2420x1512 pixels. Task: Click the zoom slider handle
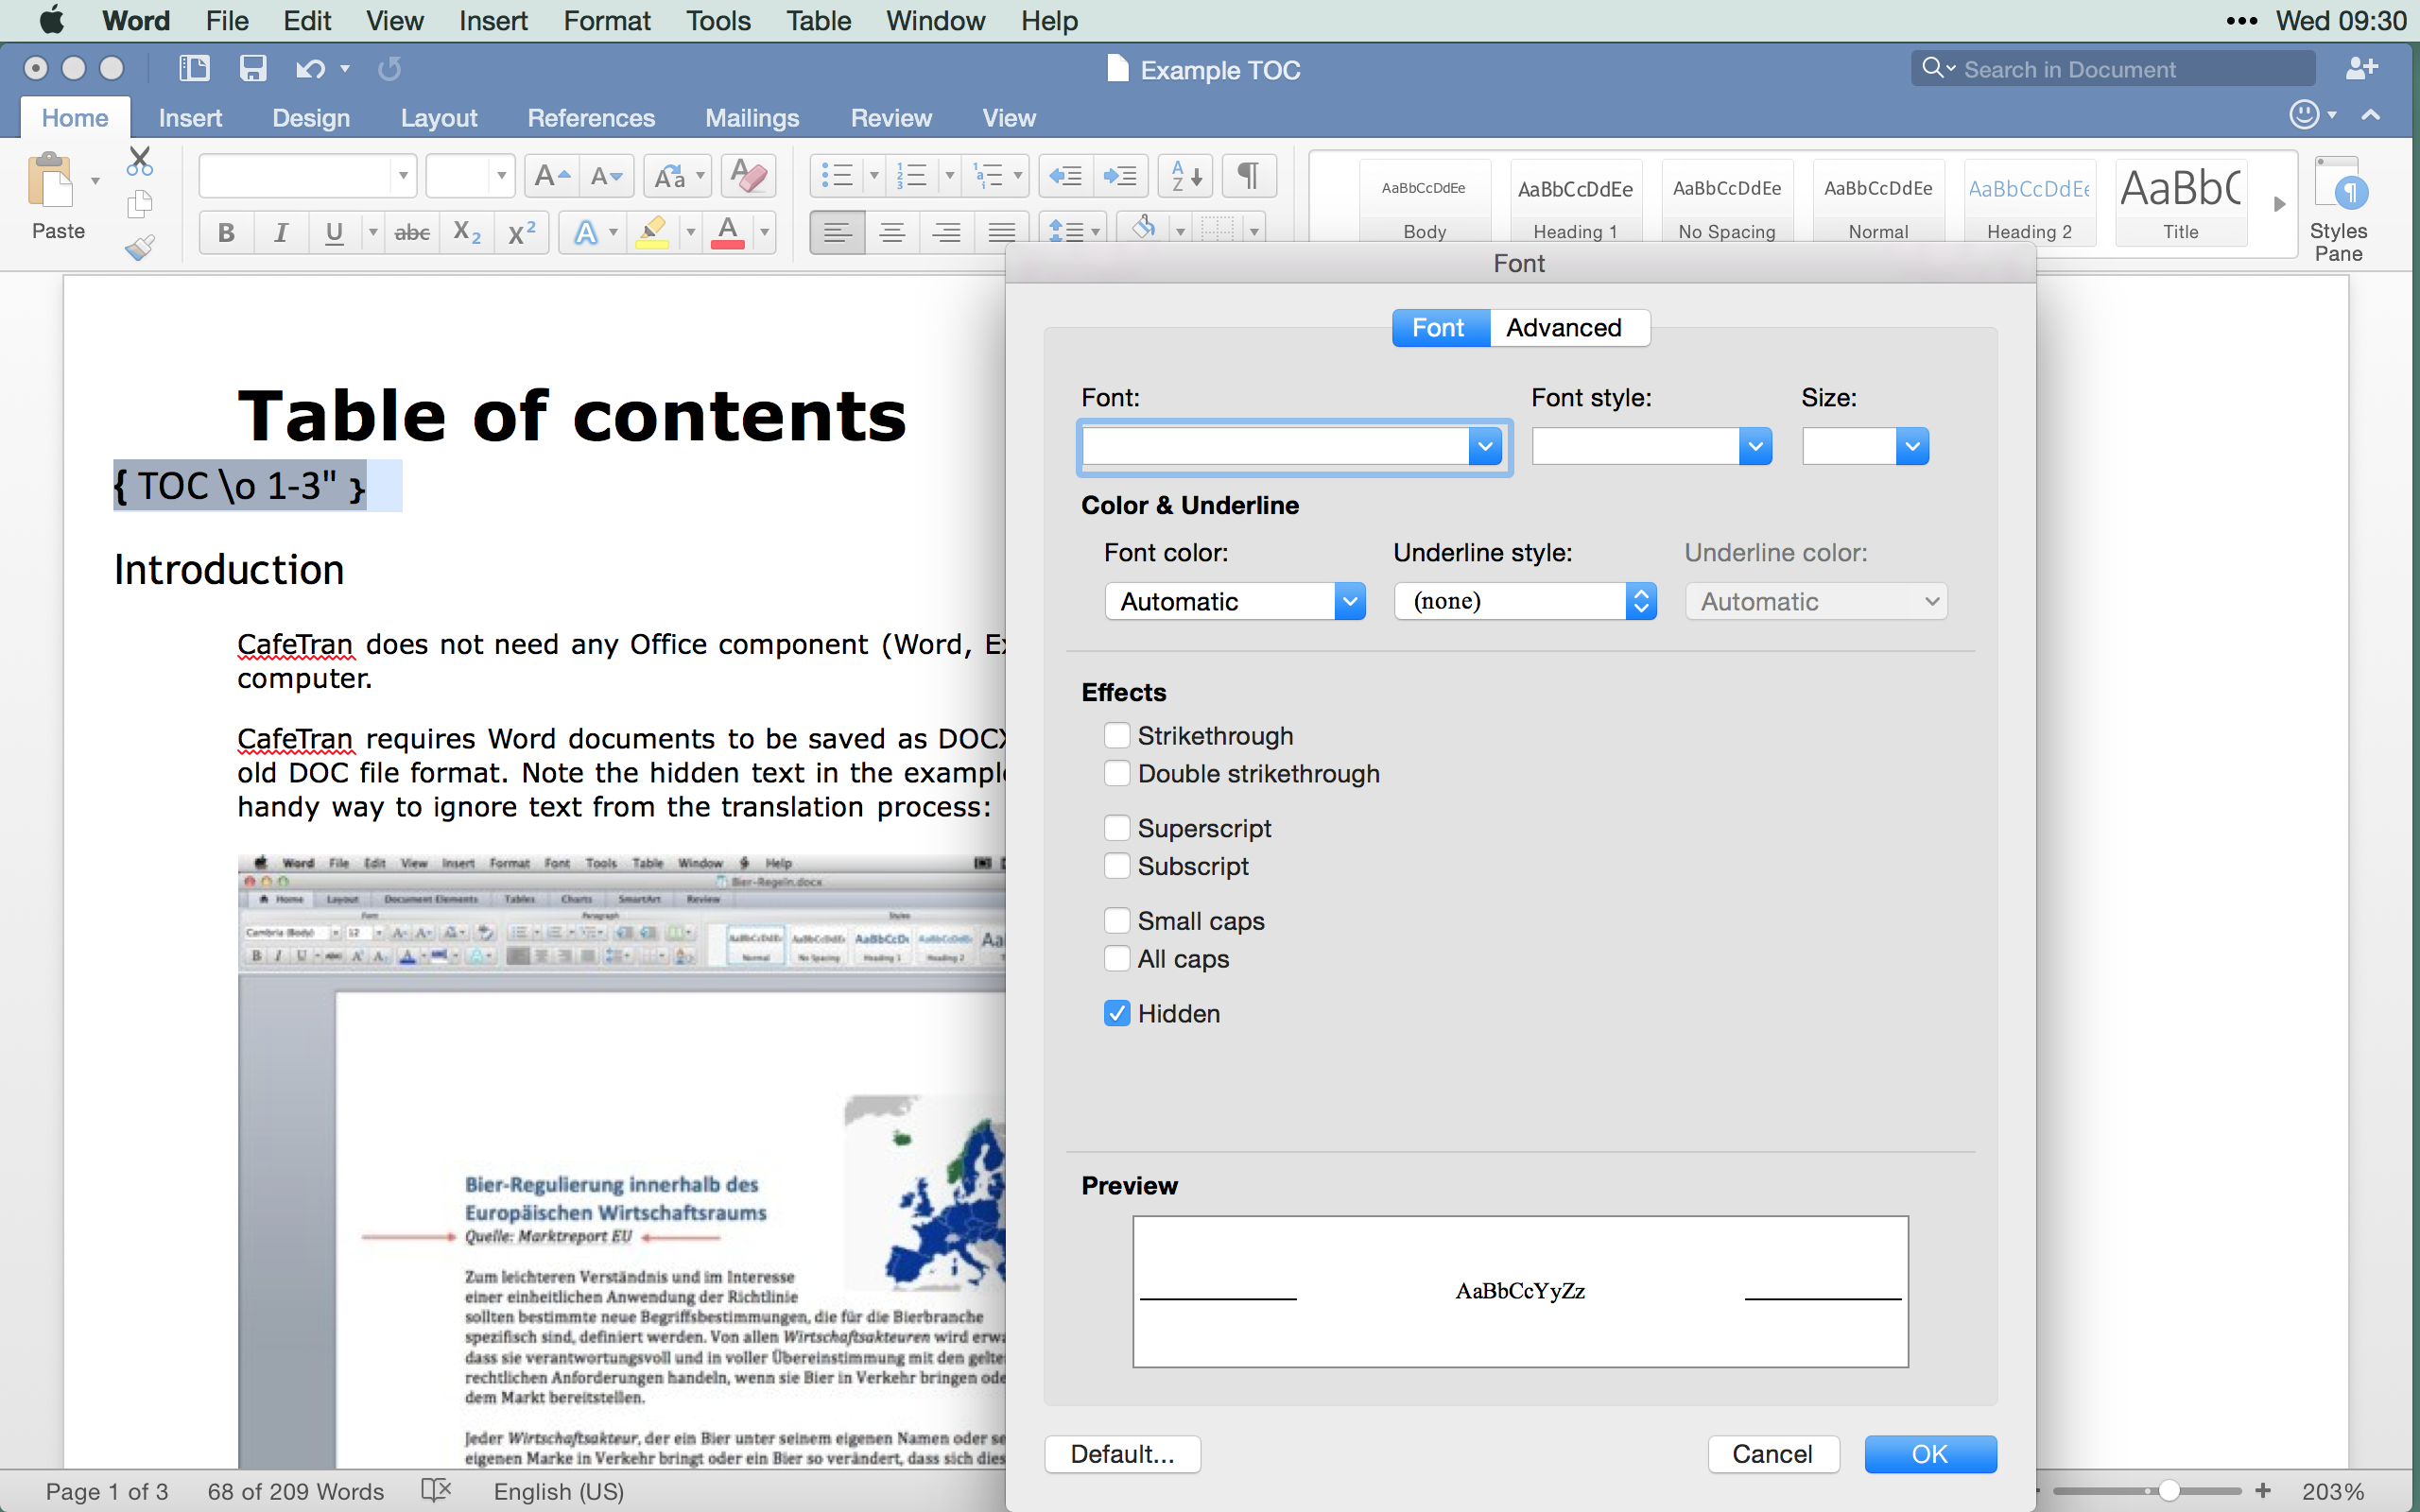pos(2168,1491)
